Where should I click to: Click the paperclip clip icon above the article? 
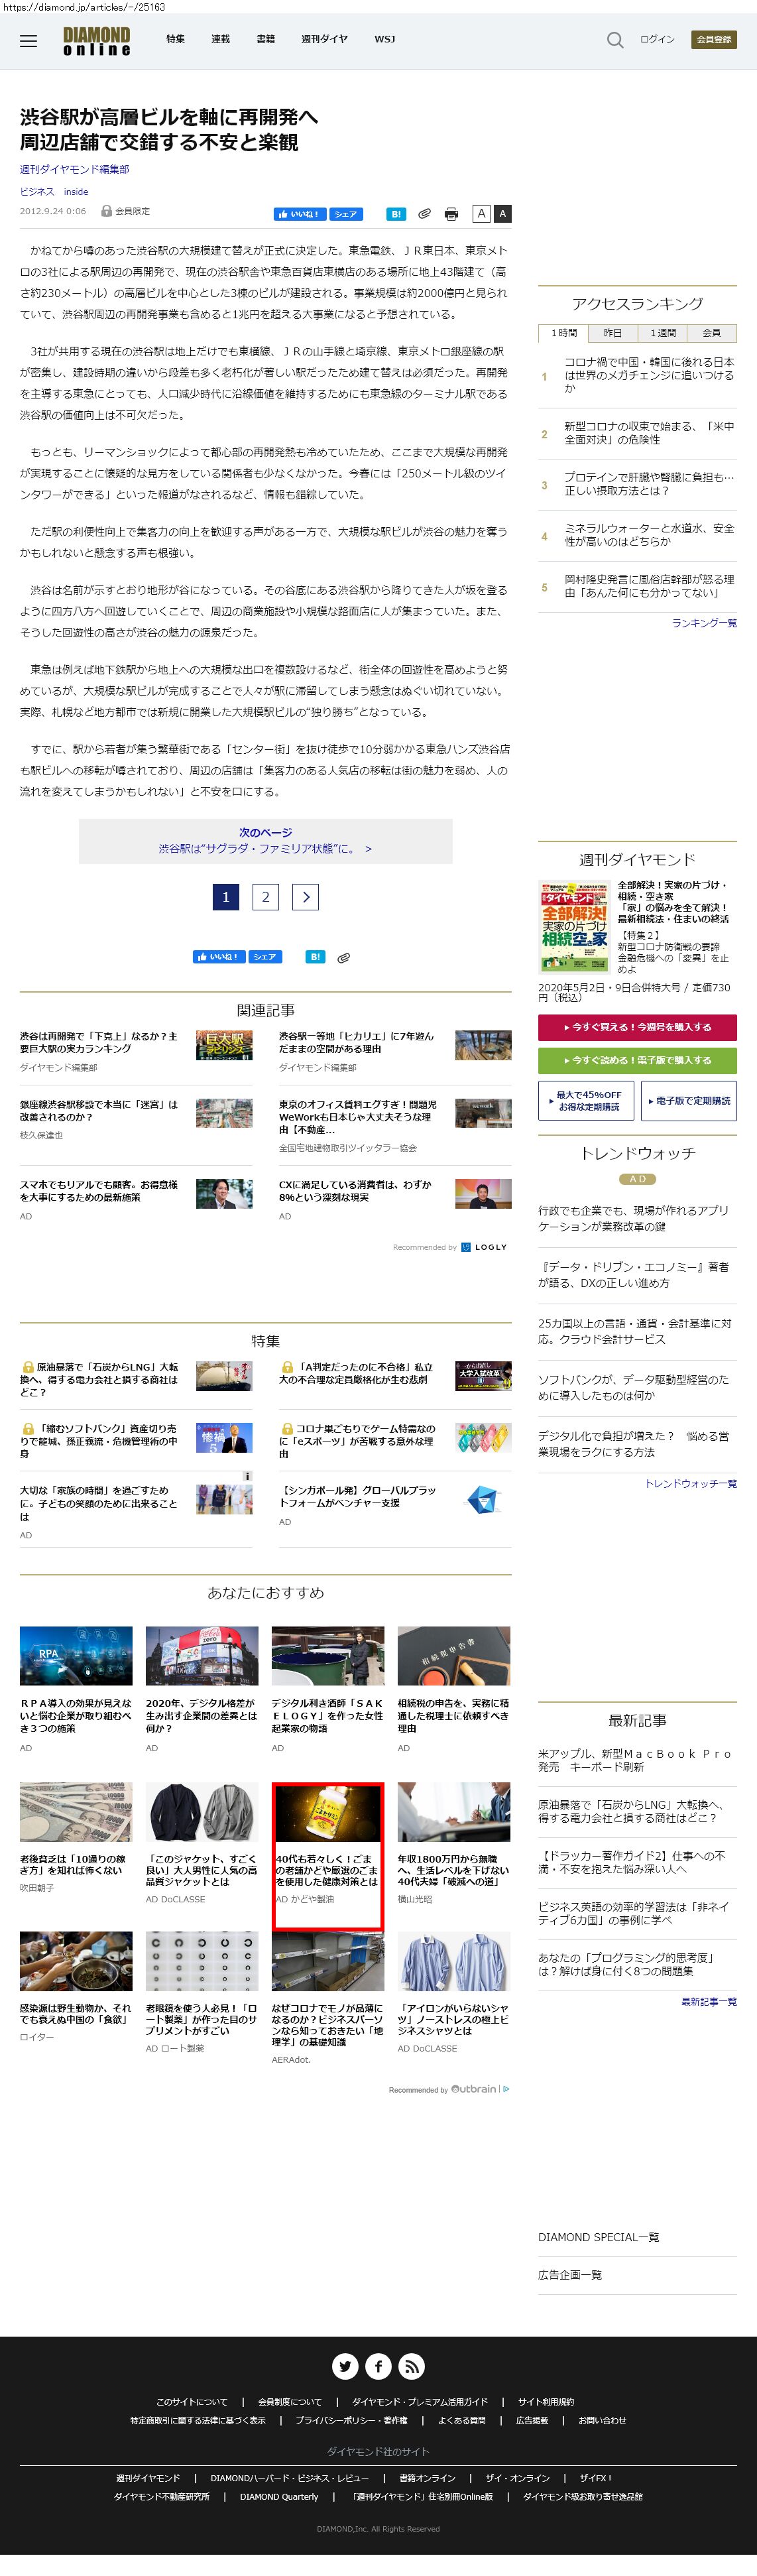pos(424,214)
